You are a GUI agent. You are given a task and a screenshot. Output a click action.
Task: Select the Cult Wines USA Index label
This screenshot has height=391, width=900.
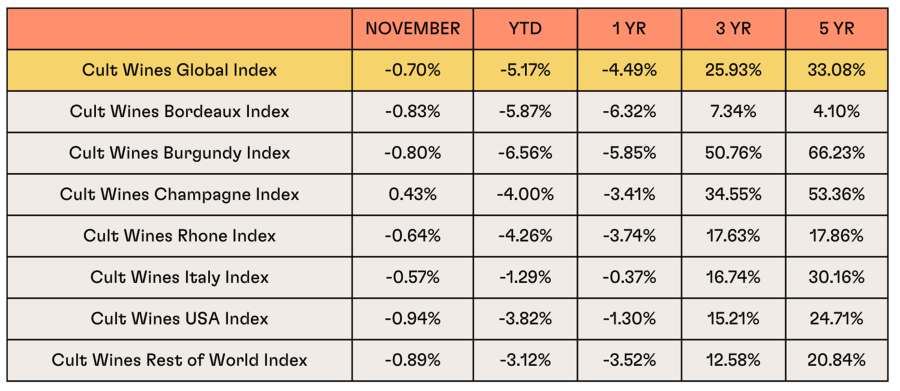click(x=180, y=319)
